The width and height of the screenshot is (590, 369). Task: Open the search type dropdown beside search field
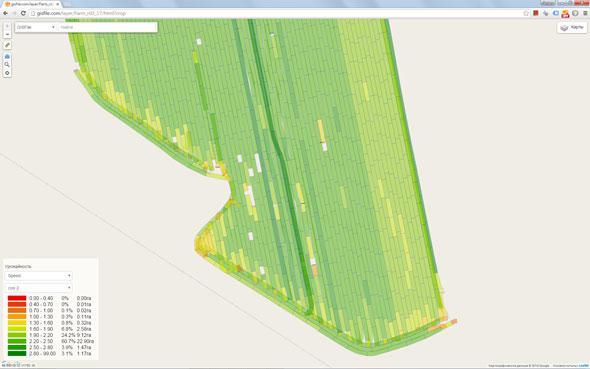coord(36,27)
